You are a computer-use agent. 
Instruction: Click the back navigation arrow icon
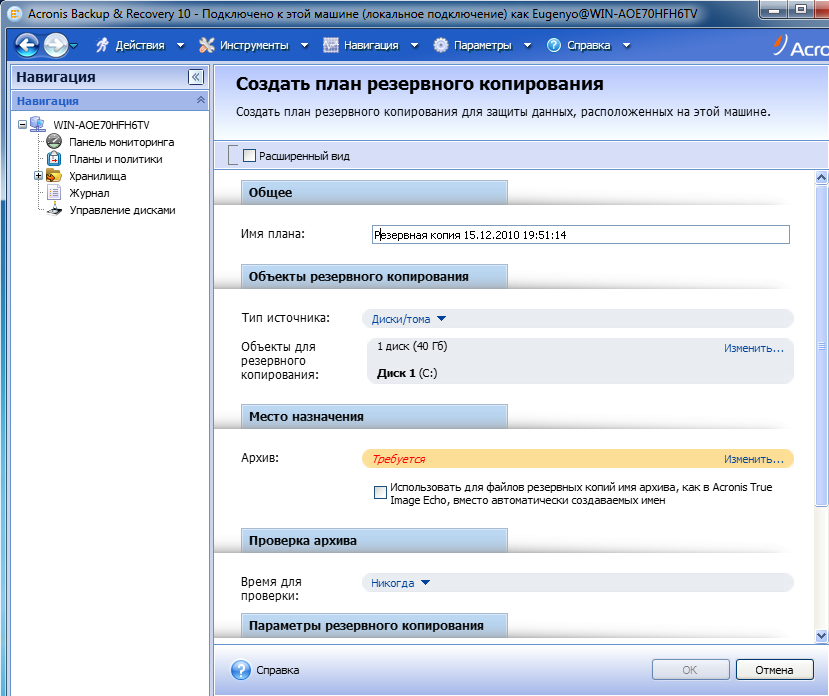(x=27, y=45)
